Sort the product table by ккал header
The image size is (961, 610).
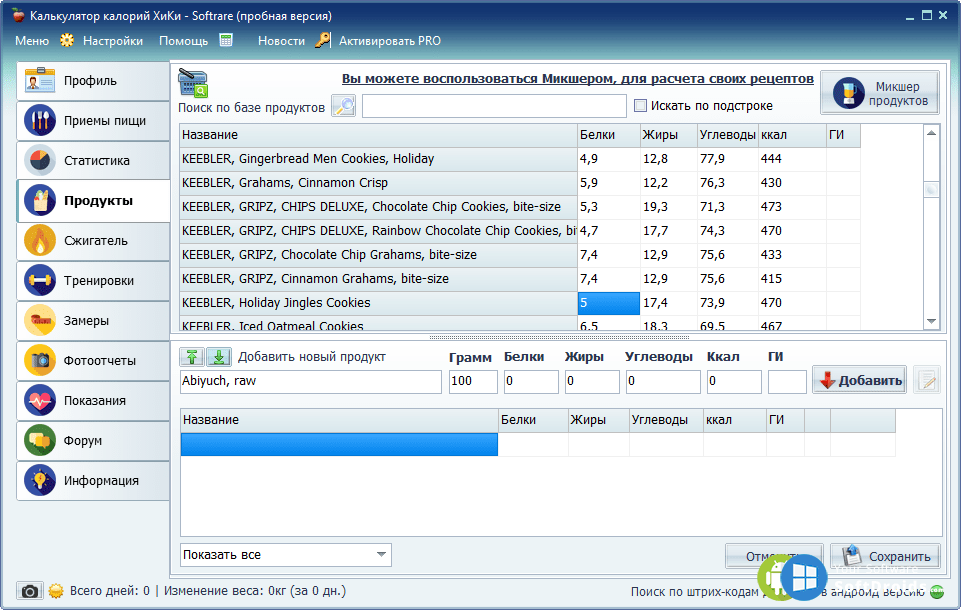tap(792, 135)
